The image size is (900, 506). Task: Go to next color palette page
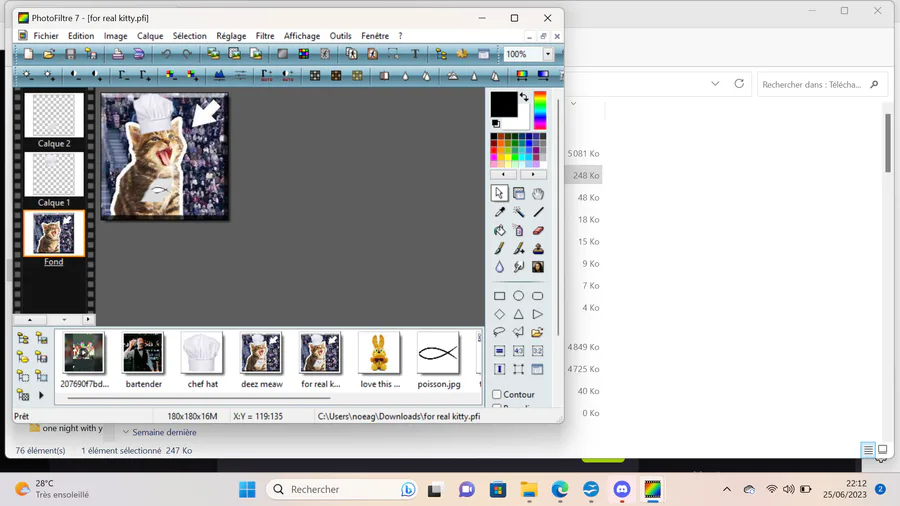point(533,174)
